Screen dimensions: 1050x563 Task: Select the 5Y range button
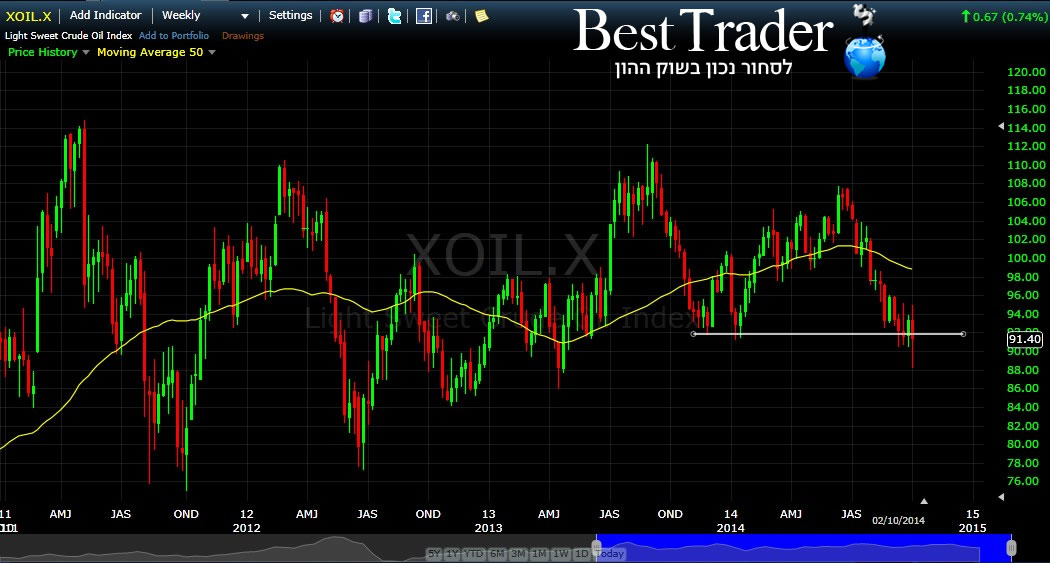pos(434,554)
